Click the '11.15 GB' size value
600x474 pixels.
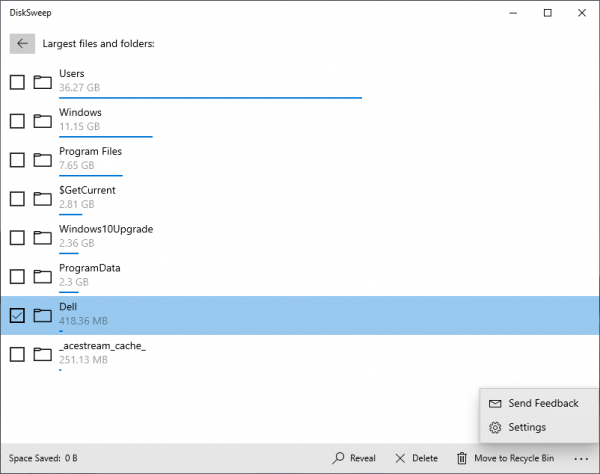pyautogui.click(x=79, y=127)
